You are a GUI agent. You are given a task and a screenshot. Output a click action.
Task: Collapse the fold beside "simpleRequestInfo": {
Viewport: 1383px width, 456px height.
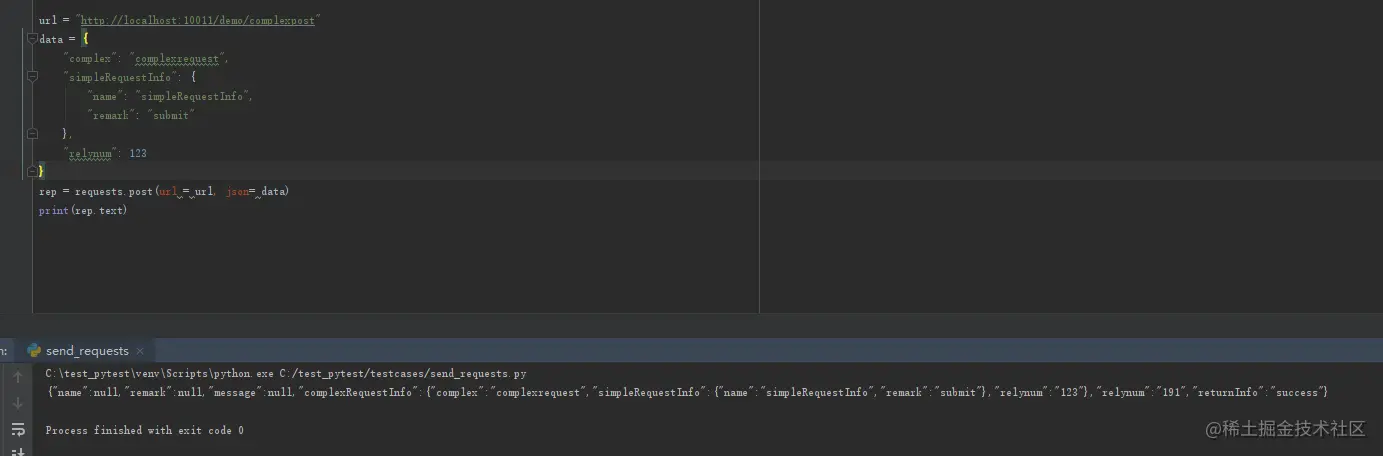click(33, 77)
